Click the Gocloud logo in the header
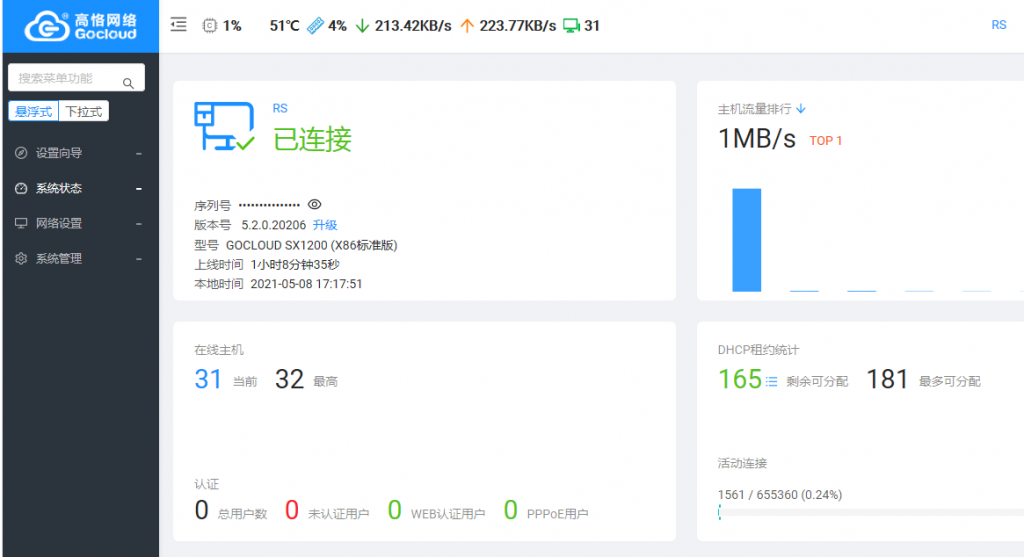The height and width of the screenshot is (557, 1024). click(79, 26)
